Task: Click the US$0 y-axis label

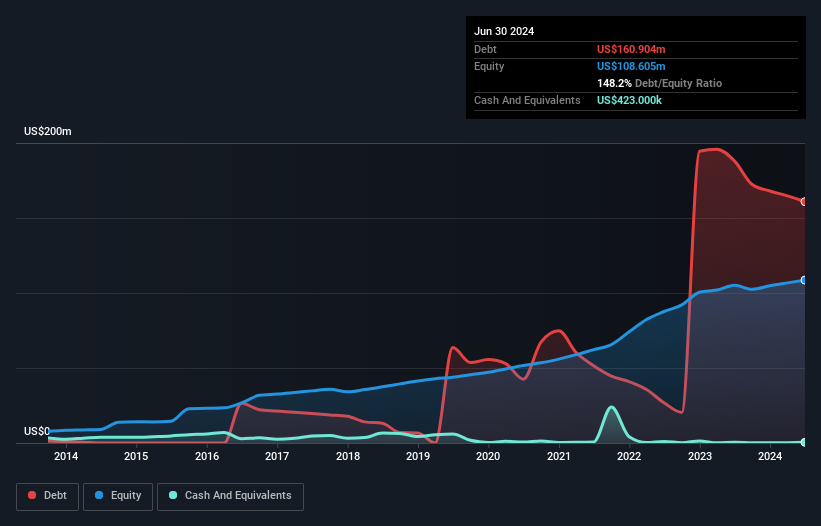Action: [37, 431]
